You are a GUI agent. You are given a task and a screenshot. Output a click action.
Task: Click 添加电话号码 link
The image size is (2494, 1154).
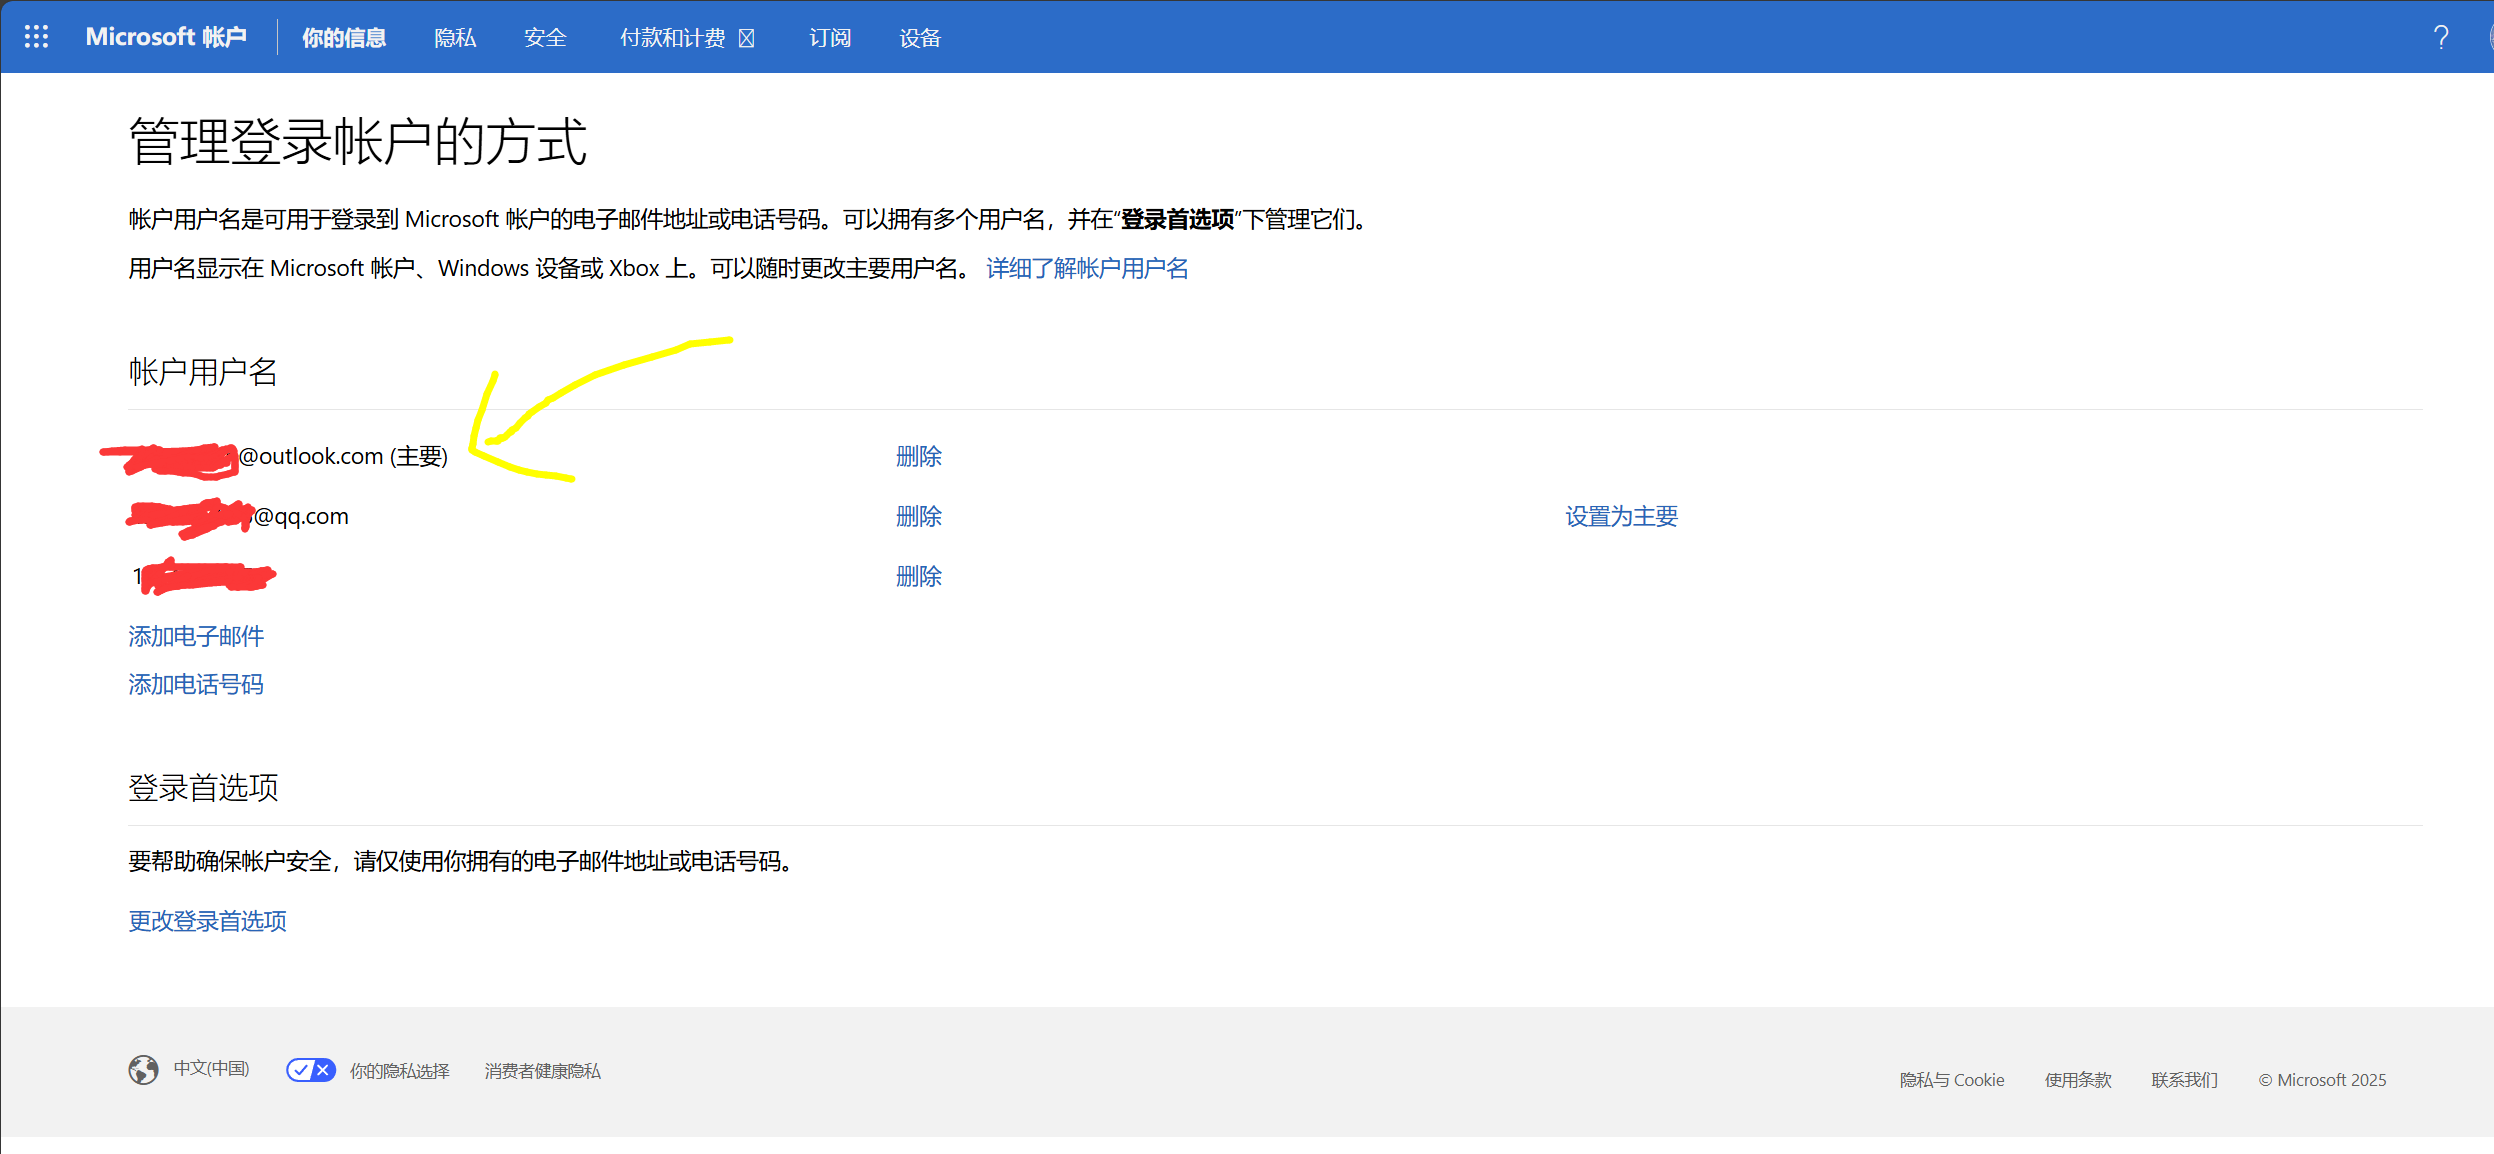click(196, 684)
